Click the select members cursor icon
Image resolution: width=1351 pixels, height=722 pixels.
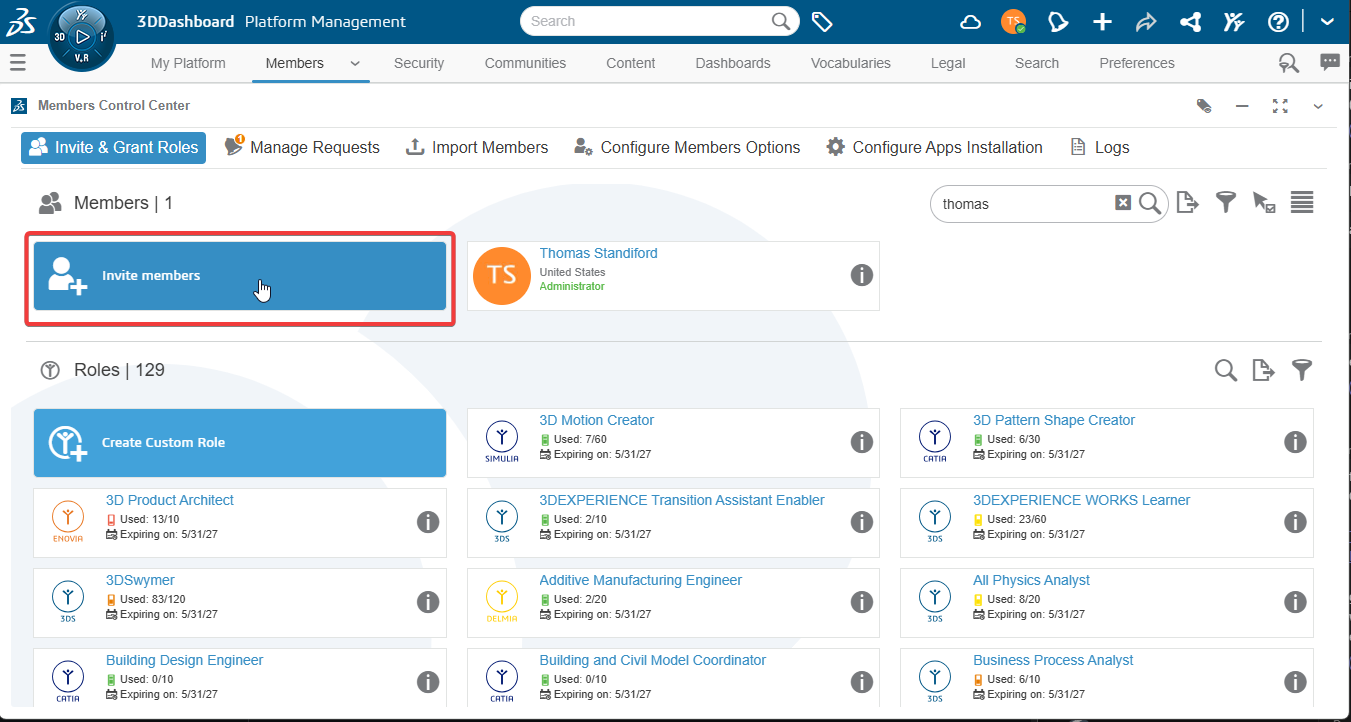tap(1264, 203)
